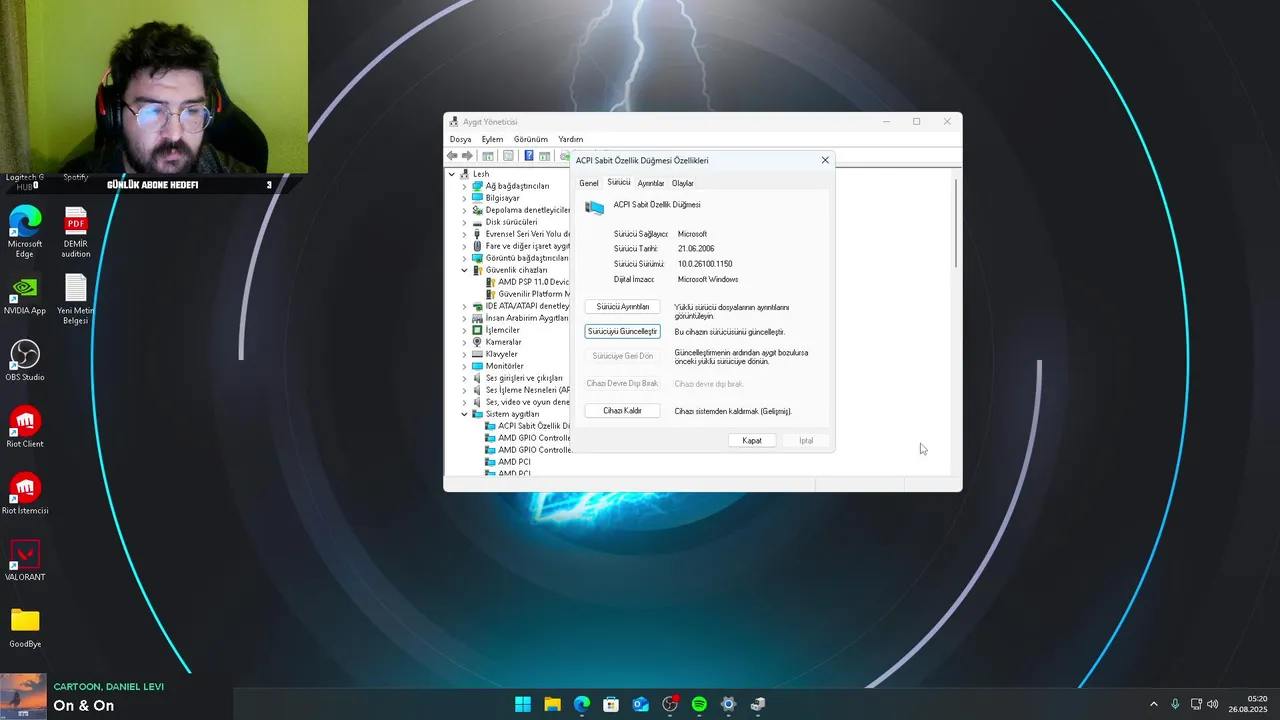This screenshot has width=1280, height=720.
Task: Launch OBS Studio desktop shortcut
Action: coord(25,361)
